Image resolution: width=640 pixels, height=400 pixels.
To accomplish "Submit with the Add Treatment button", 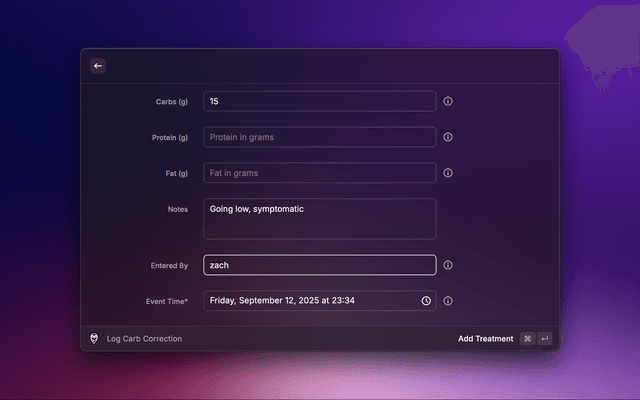I will coord(485,339).
